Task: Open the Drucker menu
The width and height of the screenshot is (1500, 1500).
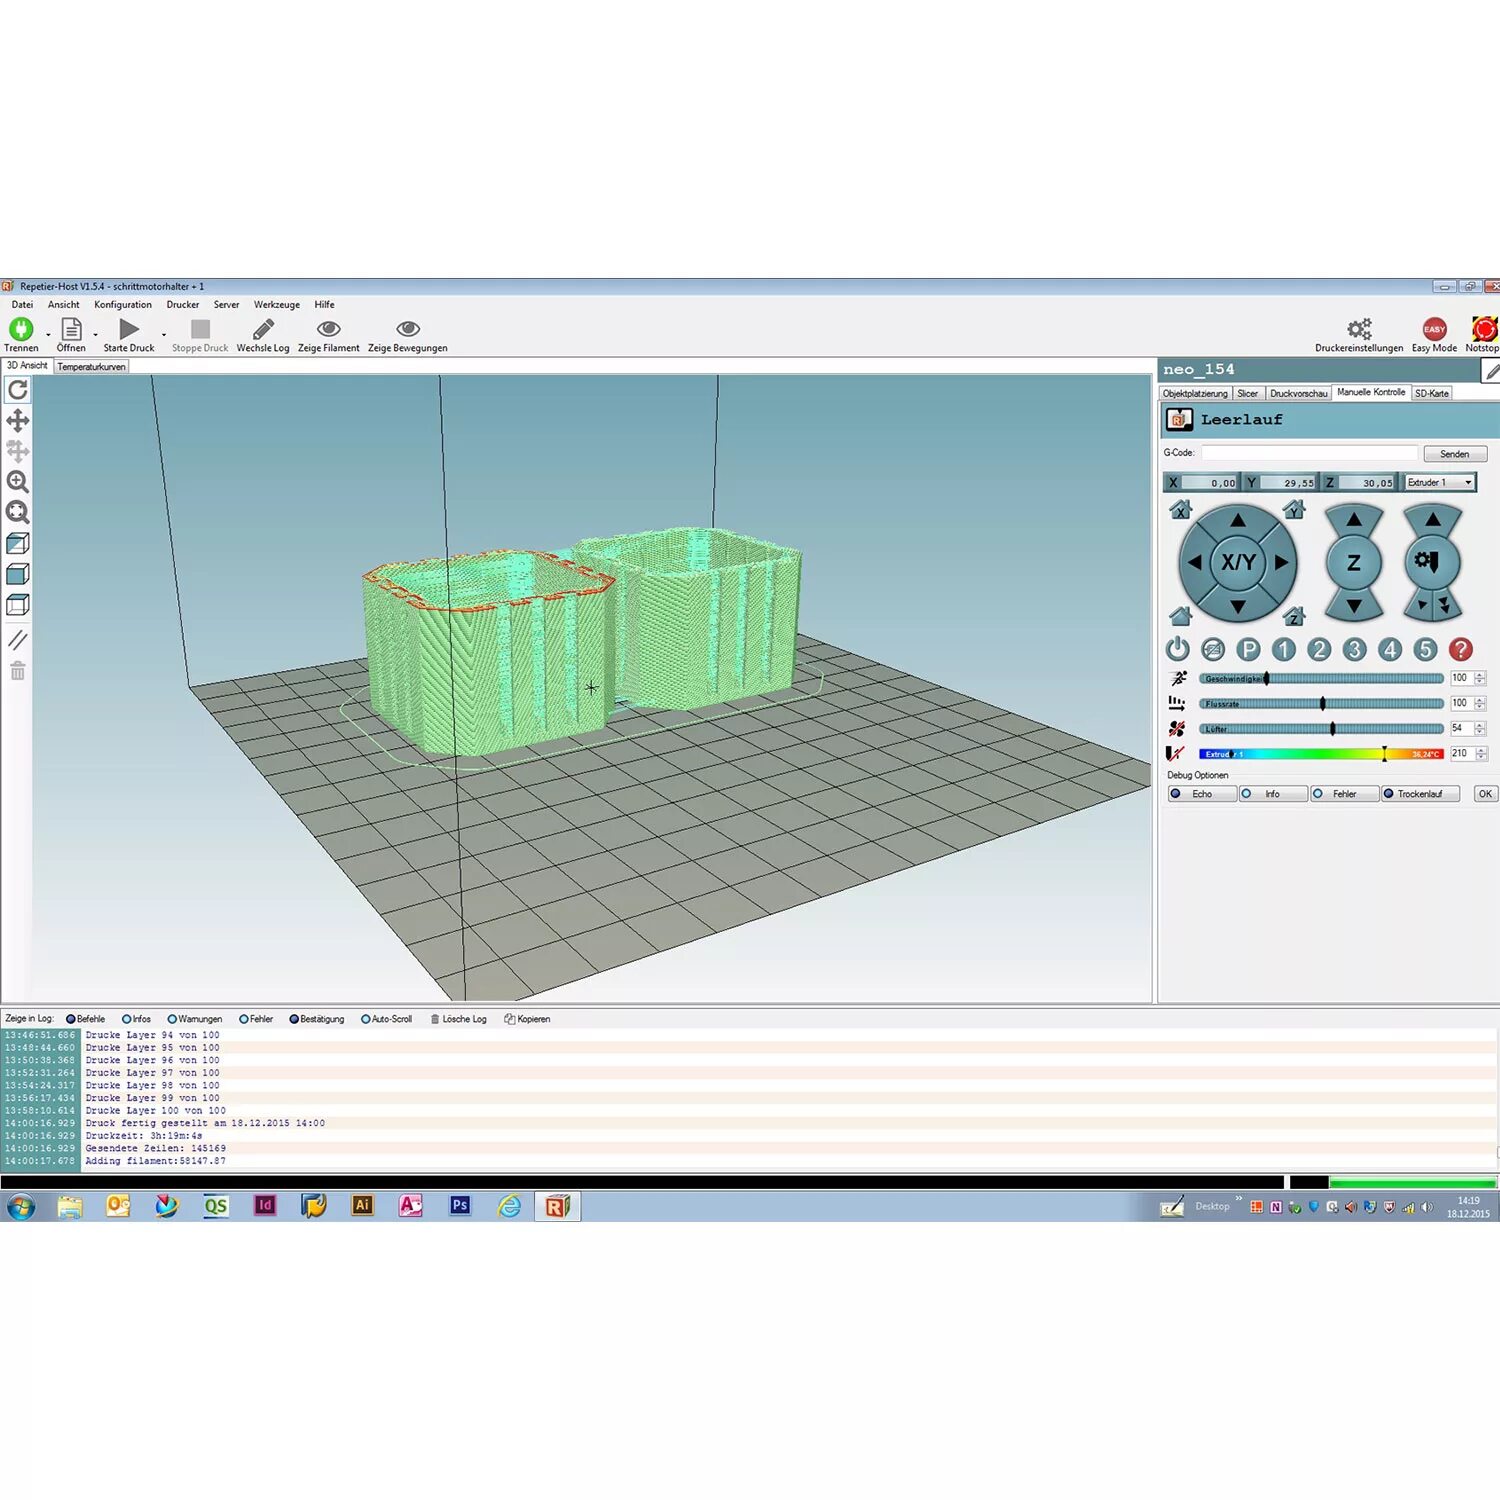Action: 183,305
